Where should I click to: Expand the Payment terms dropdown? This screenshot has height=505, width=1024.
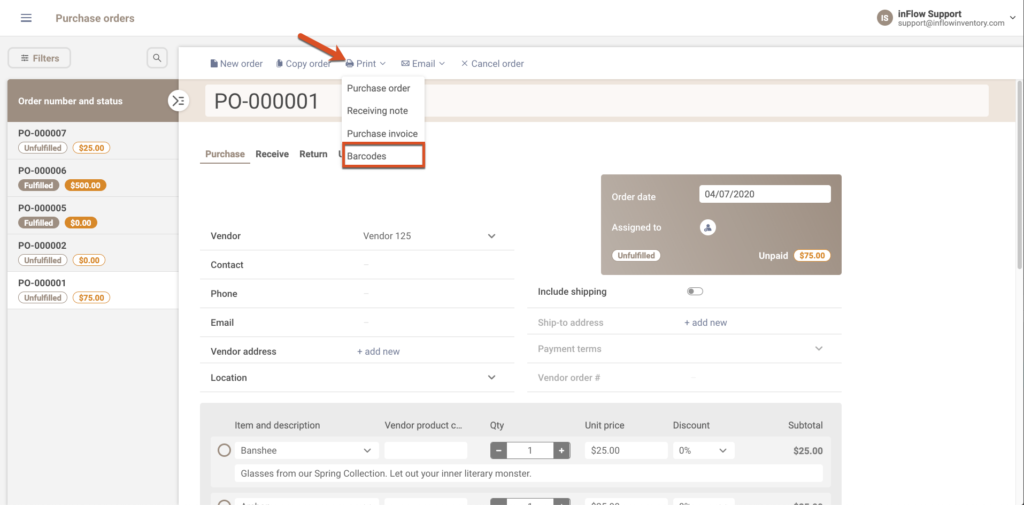tap(819, 349)
